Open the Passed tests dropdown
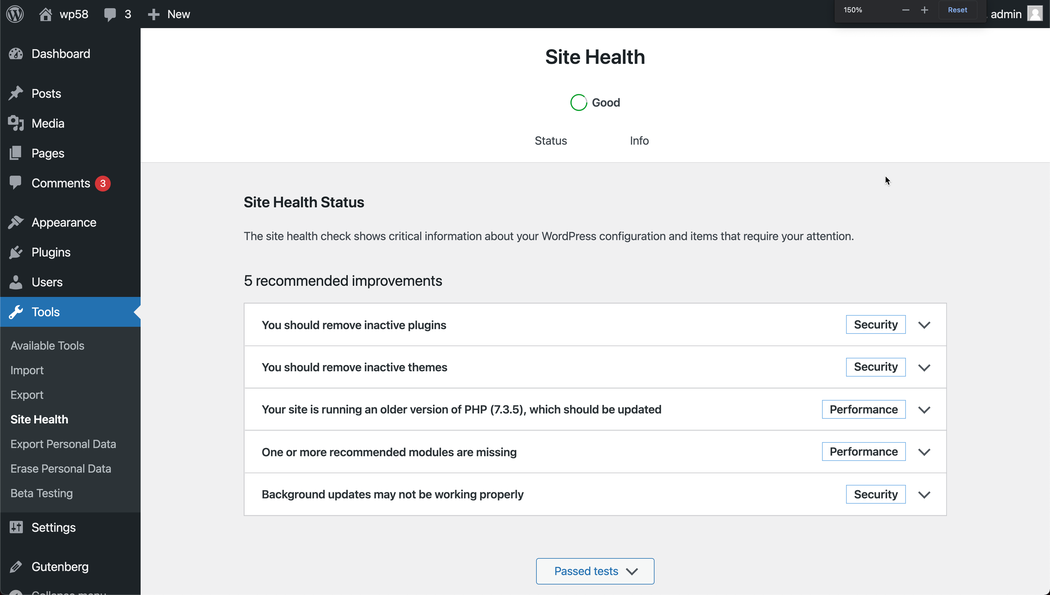The width and height of the screenshot is (1050, 595). pyautogui.click(x=595, y=571)
